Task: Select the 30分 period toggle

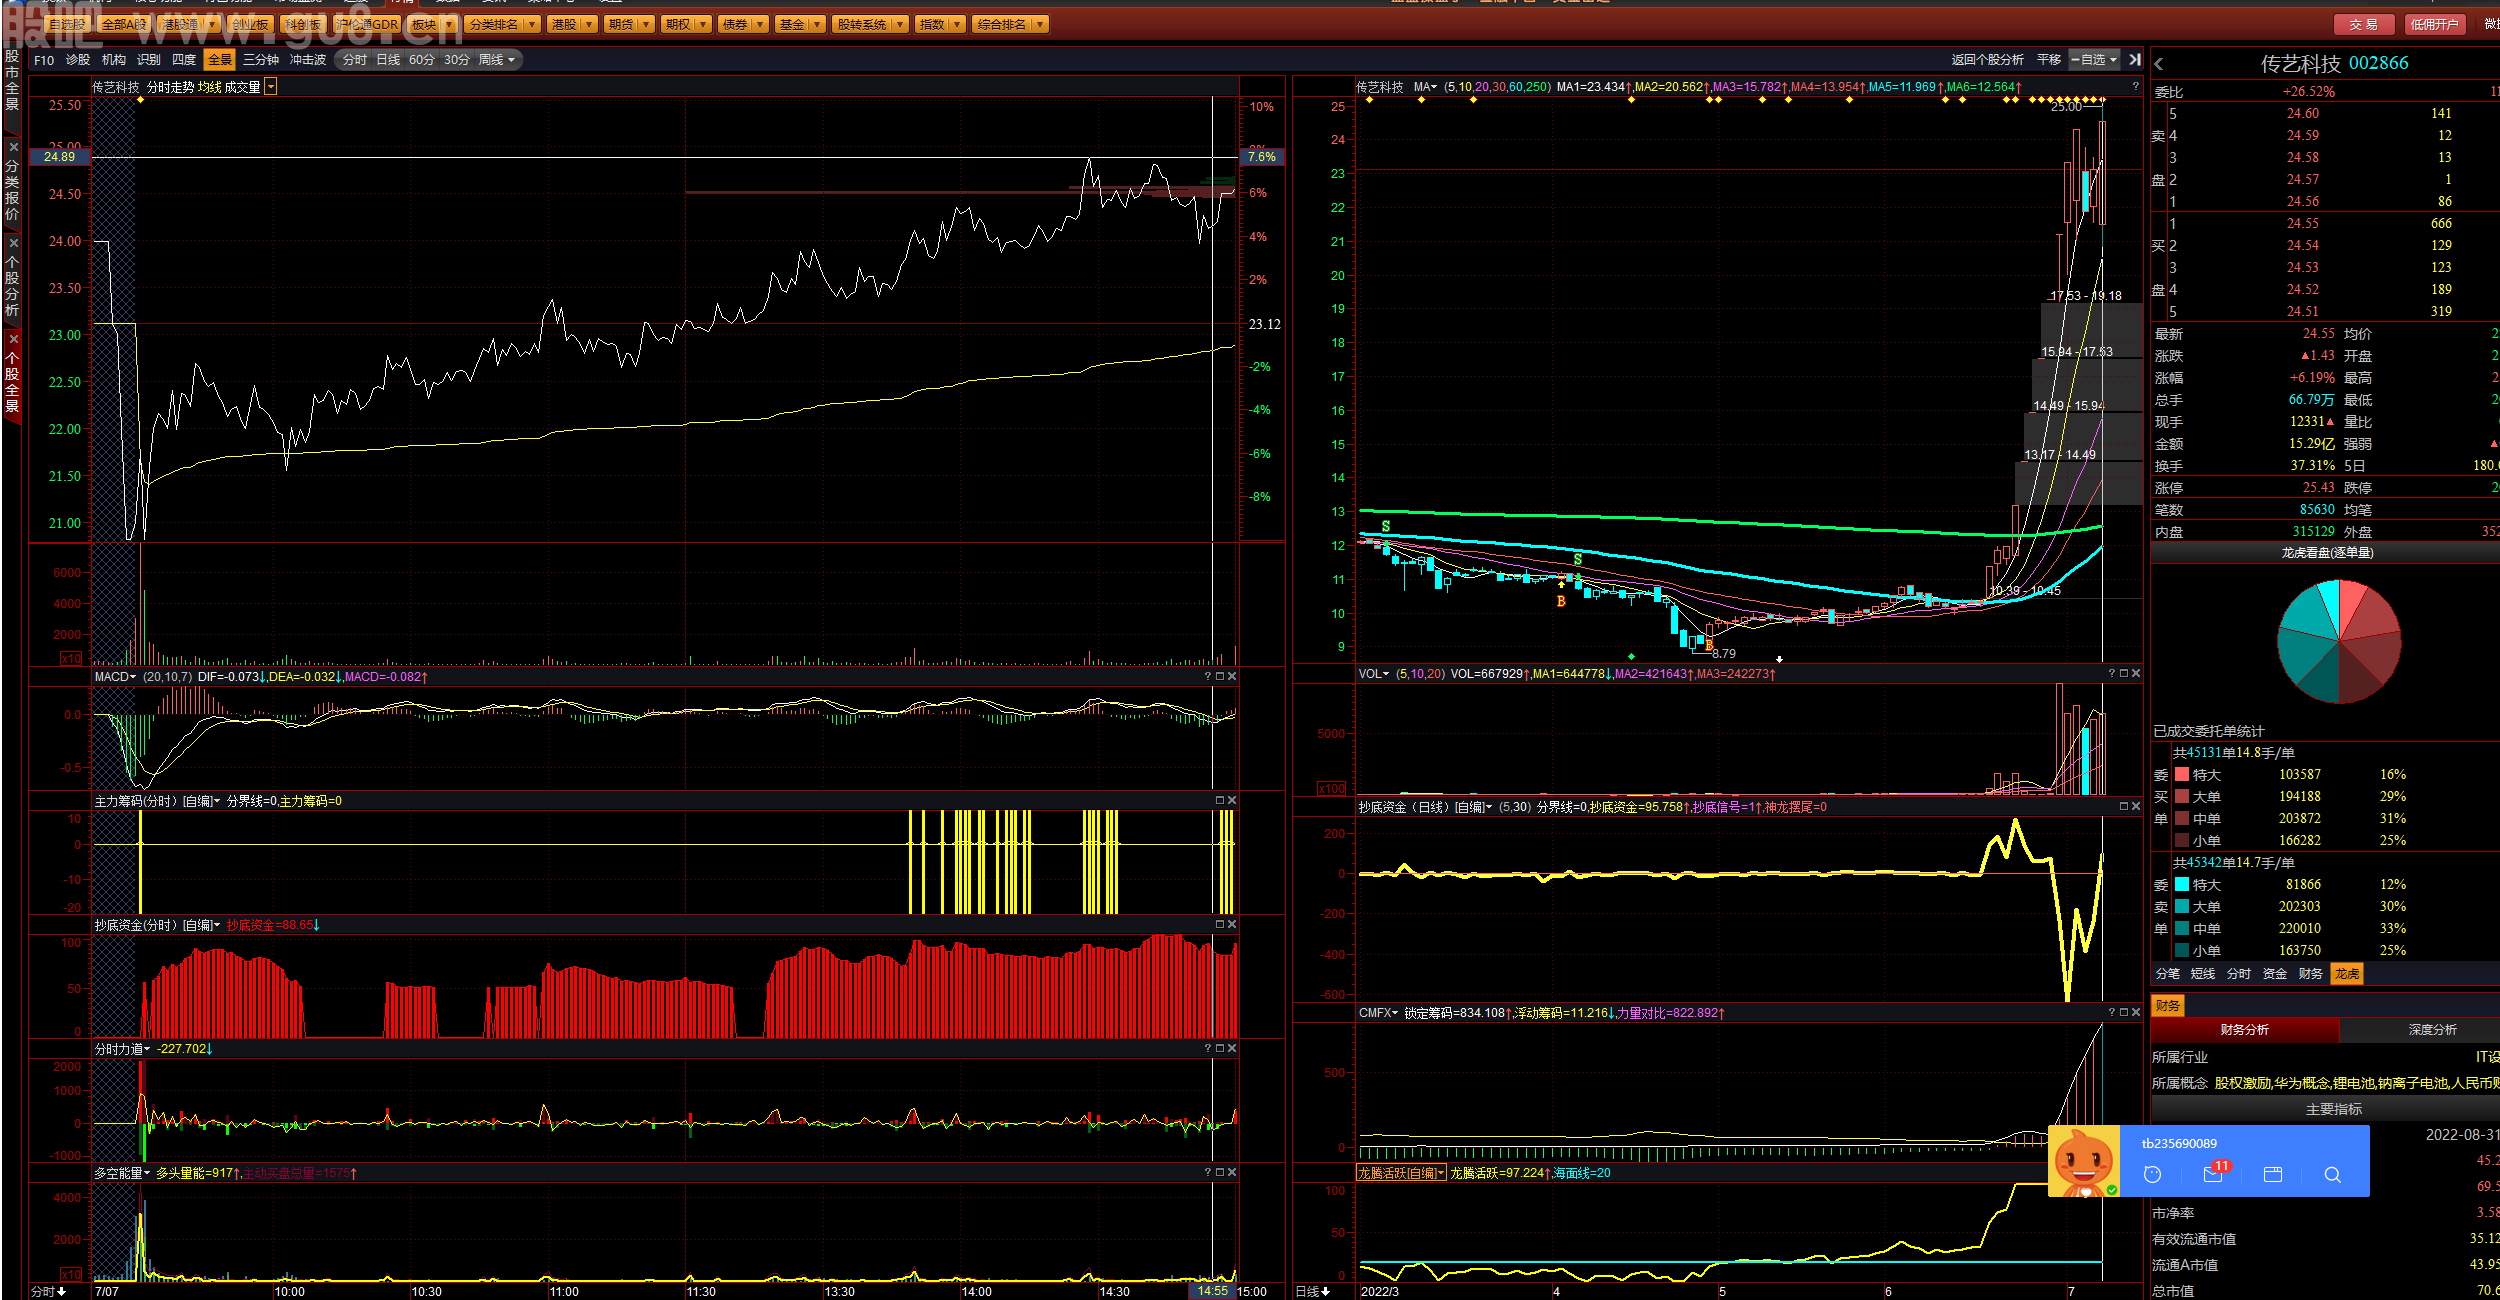Action: tap(457, 60)
